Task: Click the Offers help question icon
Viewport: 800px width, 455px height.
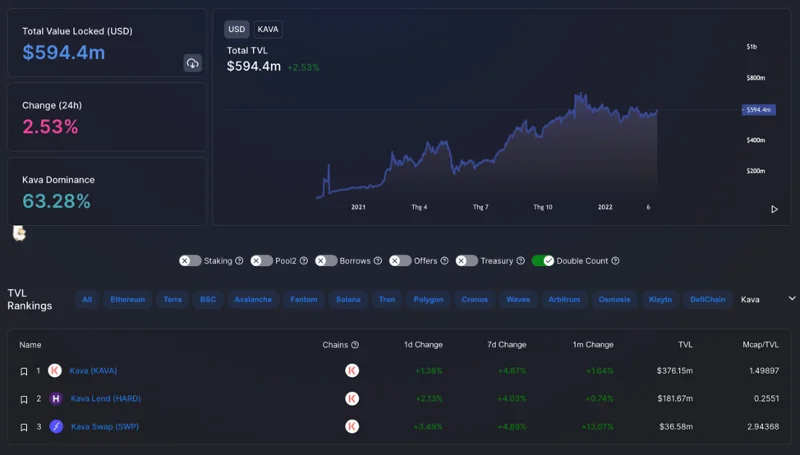Action: [x=444, y=261]
